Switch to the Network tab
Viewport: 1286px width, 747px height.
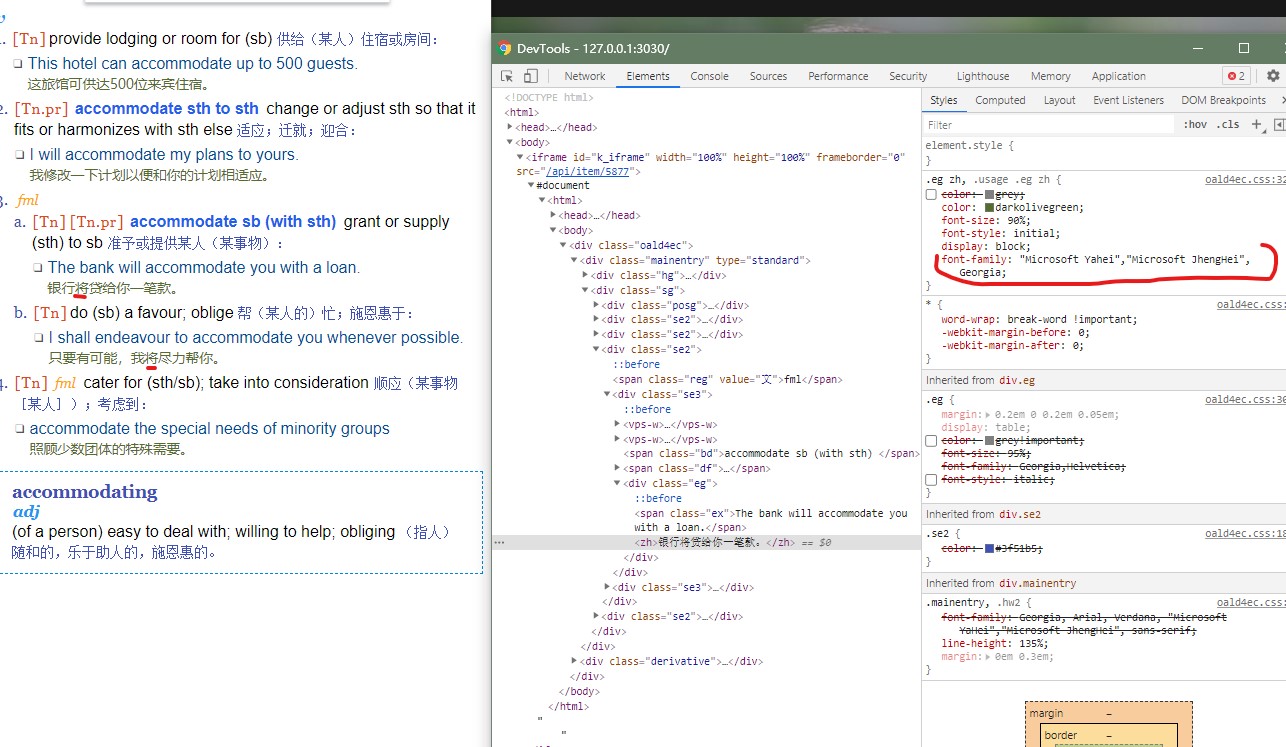(x=585, y=76)
